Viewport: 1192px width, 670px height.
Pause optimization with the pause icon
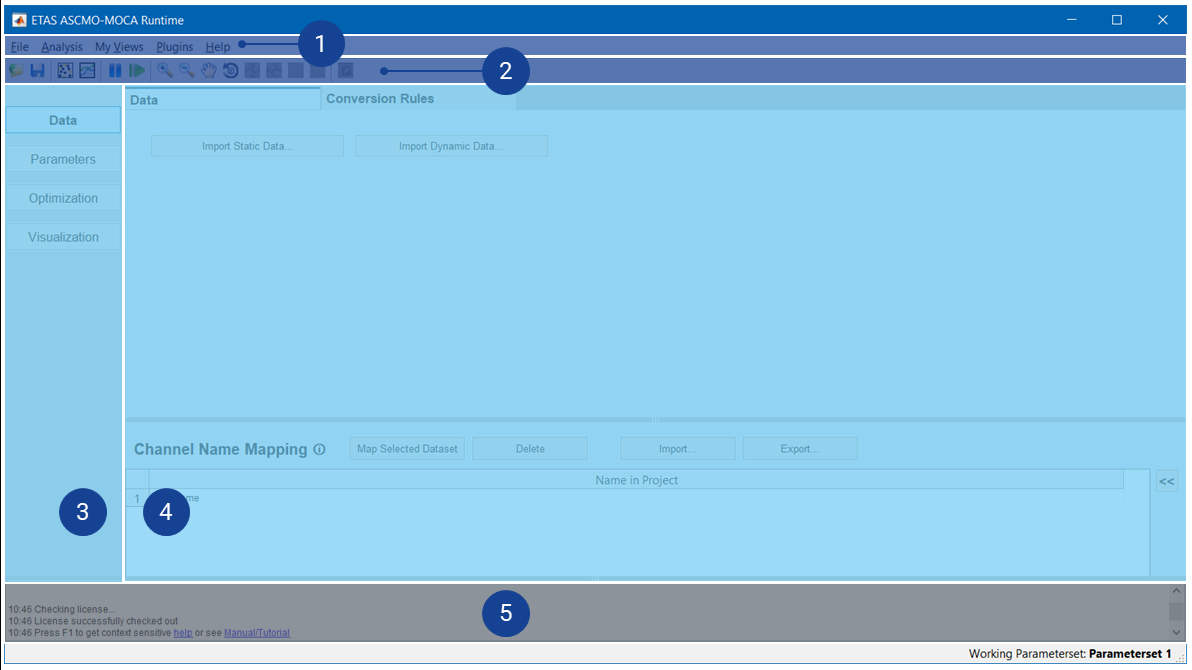click(115, 71)
